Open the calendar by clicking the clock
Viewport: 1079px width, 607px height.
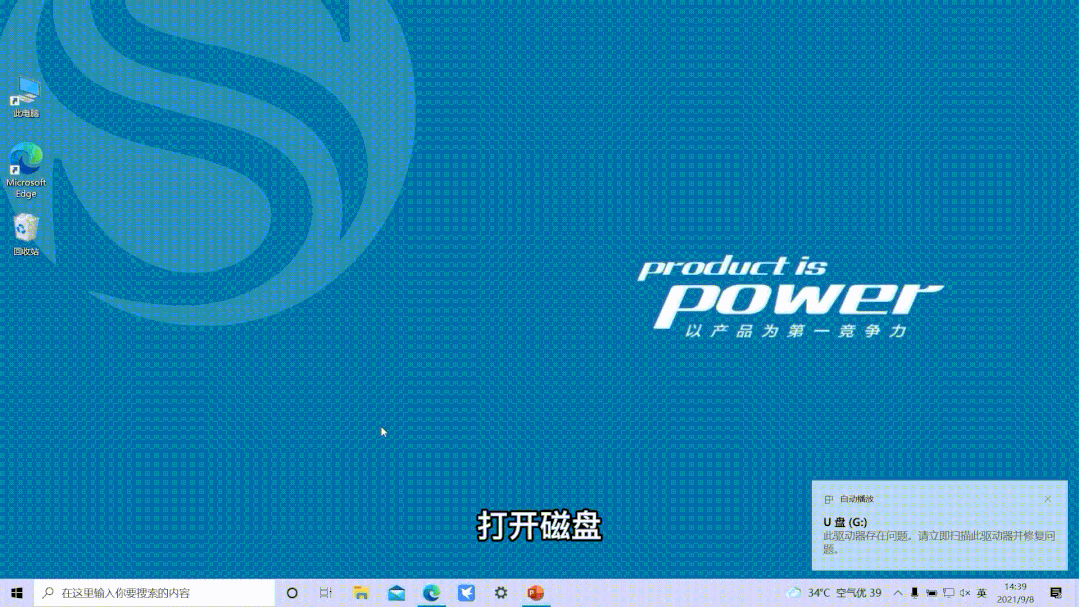pos(1018,593)
